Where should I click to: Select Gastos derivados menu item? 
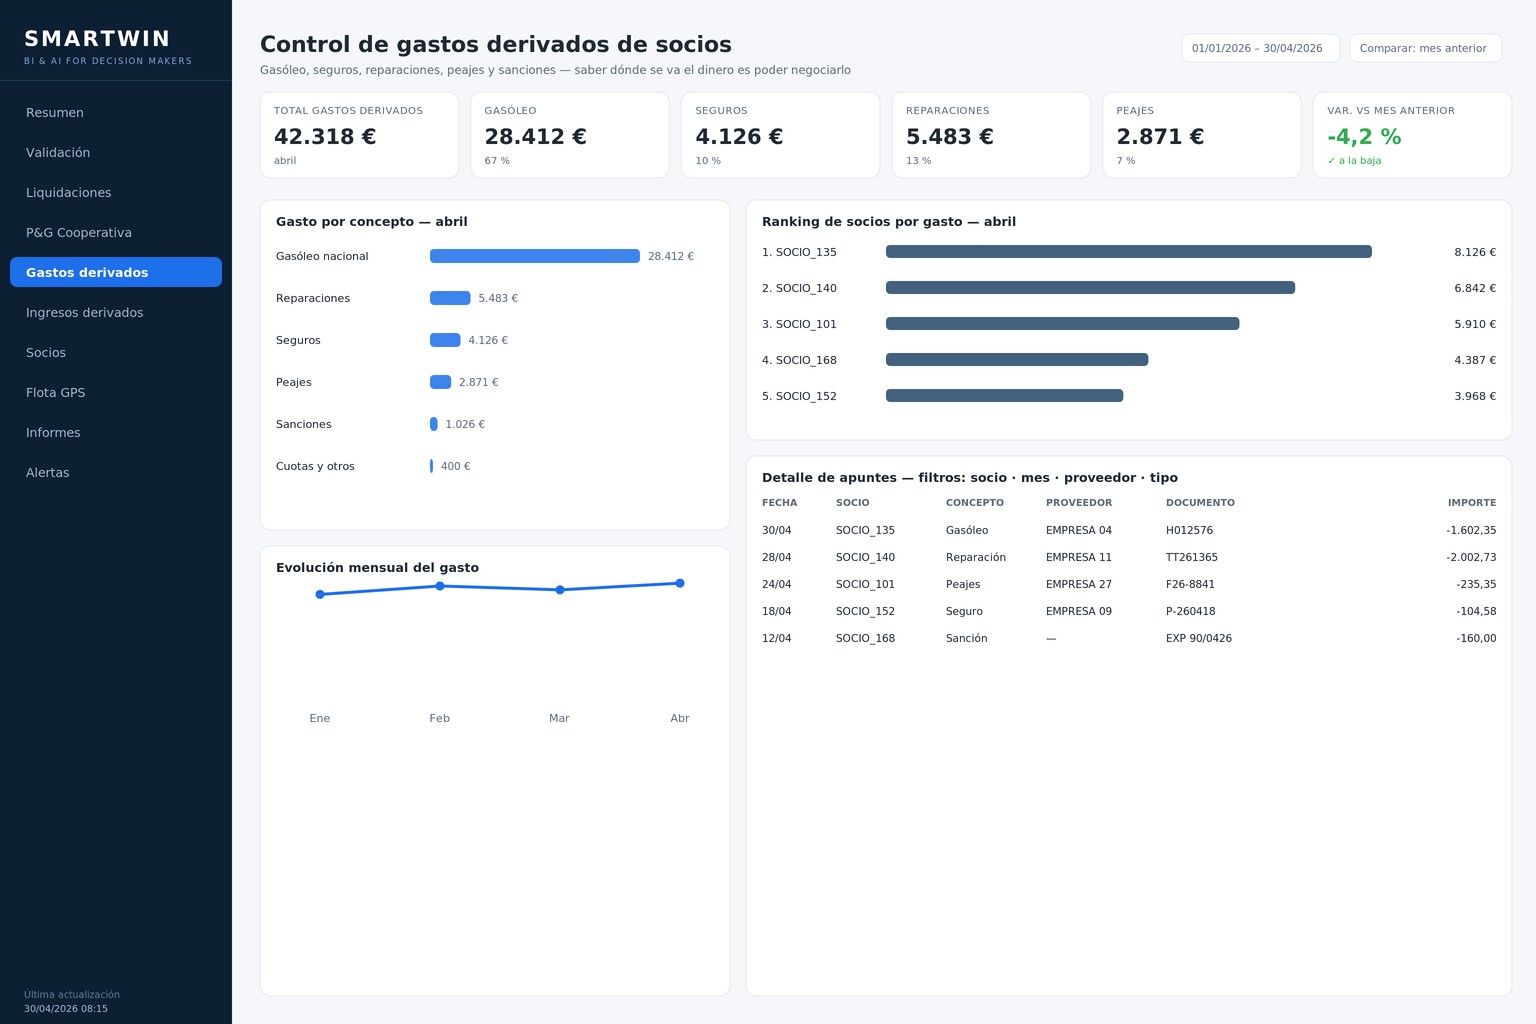pyautogui.click(x=116, y=272)
